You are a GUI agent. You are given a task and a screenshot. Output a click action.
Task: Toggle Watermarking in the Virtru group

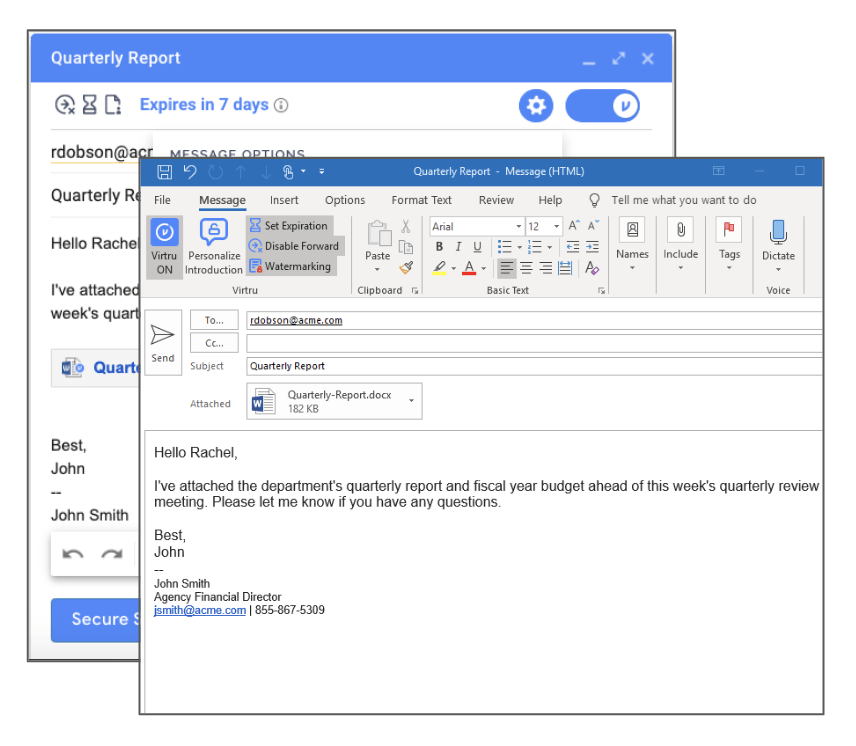[290, 266]
